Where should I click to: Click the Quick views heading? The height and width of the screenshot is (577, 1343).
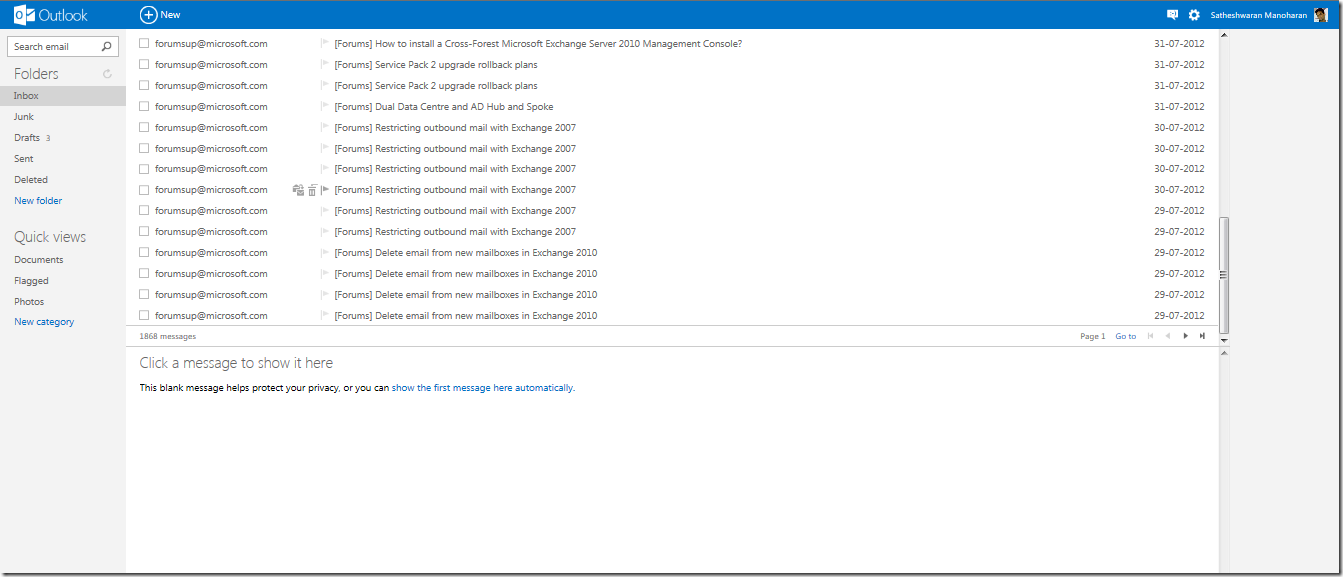tap(50, 237)
